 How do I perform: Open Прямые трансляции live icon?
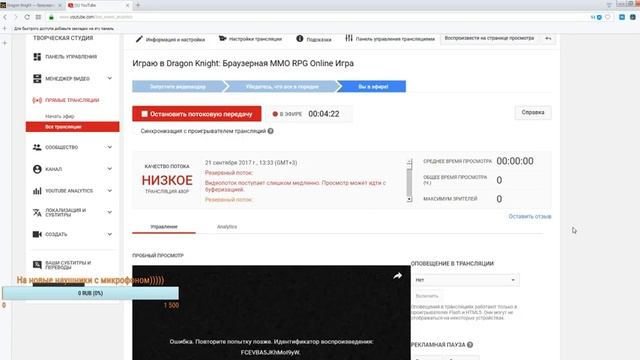point(37,100)
